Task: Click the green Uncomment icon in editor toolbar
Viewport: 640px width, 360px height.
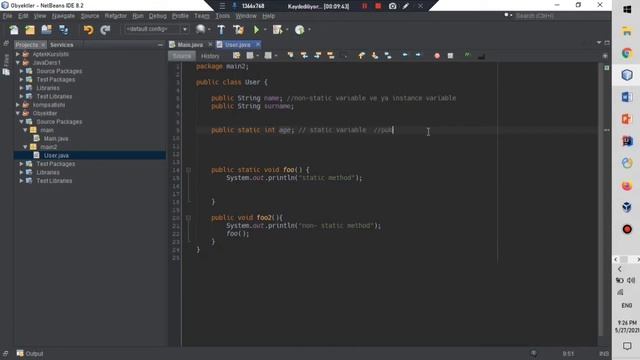Action: pyautogui.click(x=468, y=56)
